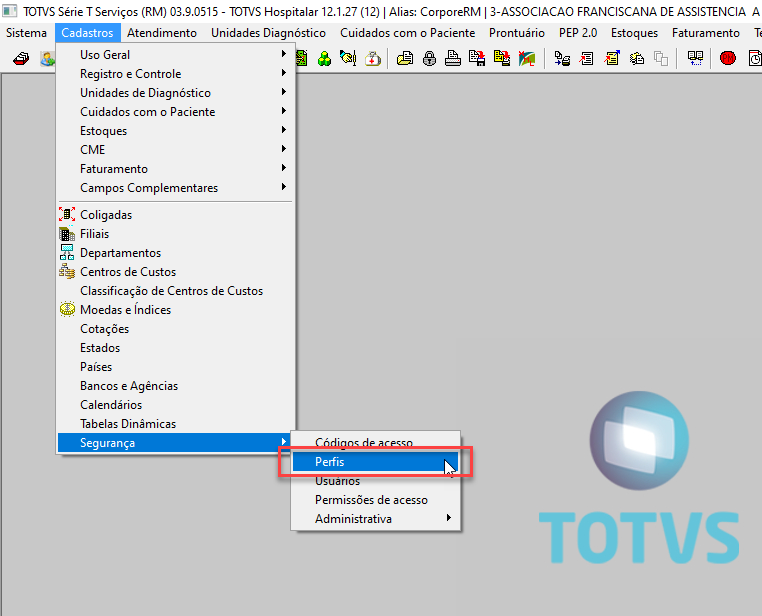The width and height of the screenshot is (762, 616).
Task: Click the highlighted Segurança menu item
Action: click(x=175, y=443)
